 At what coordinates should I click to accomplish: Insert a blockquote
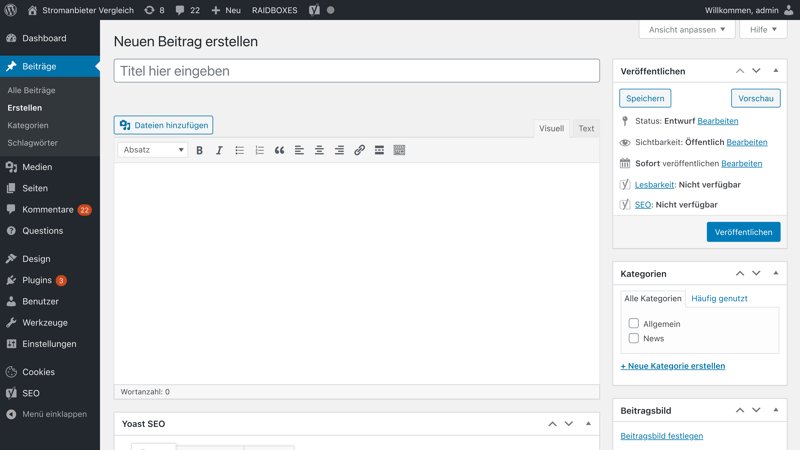(279, 150)
